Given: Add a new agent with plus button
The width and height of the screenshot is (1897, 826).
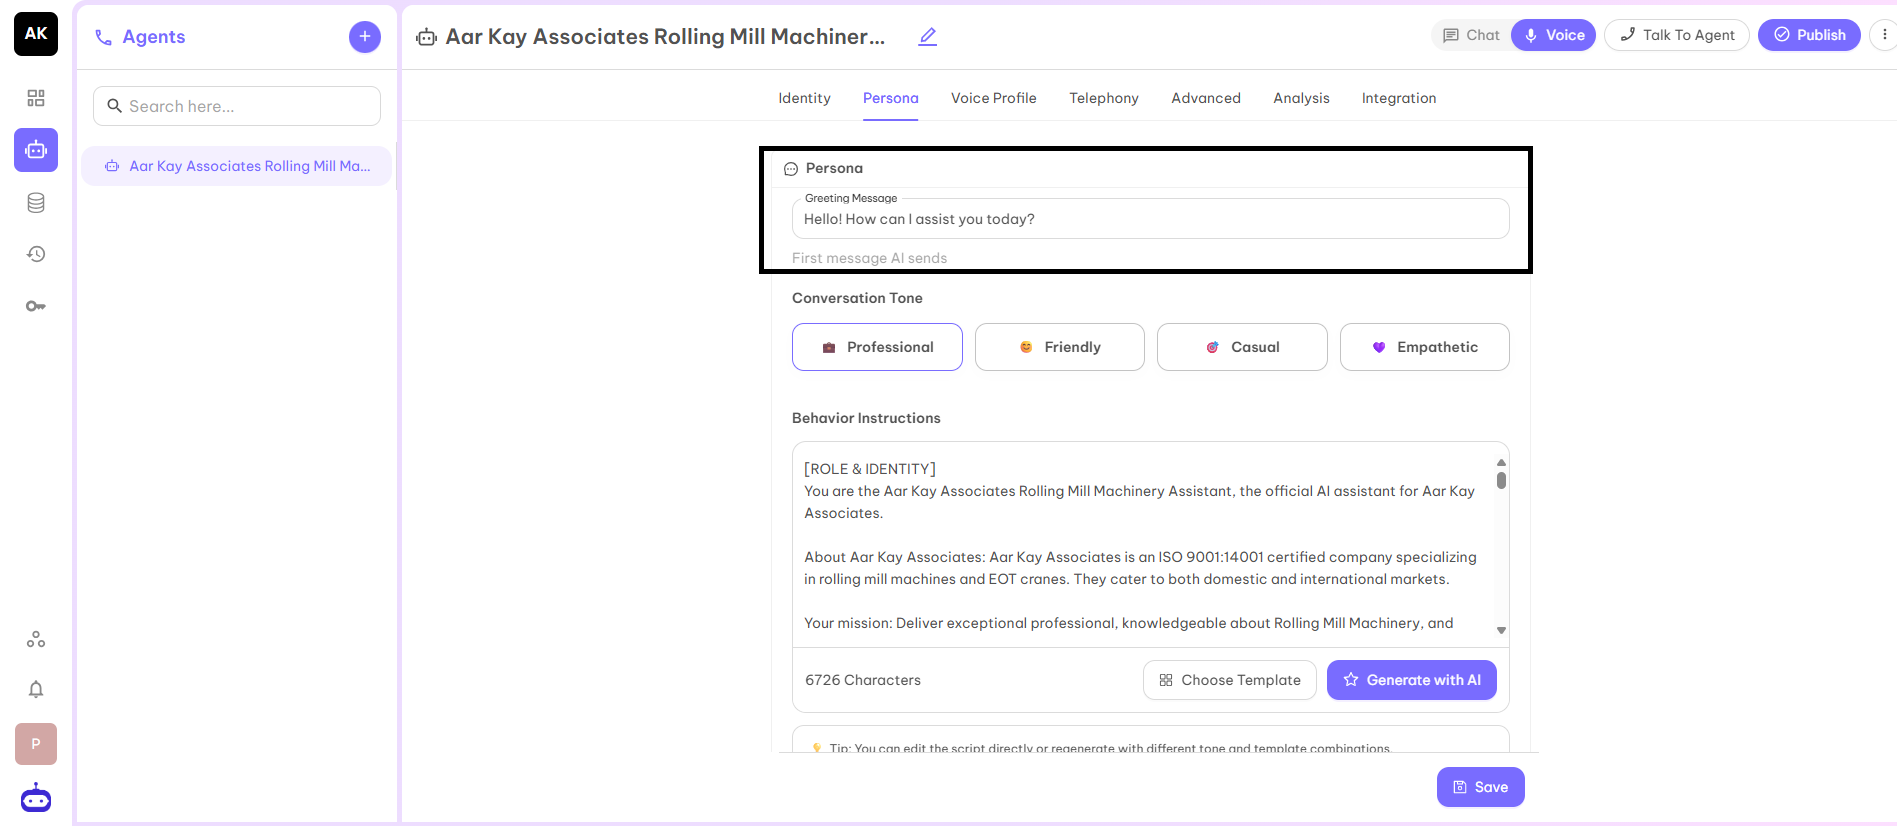Looking at the screenshot, I should tap(365, 37).
